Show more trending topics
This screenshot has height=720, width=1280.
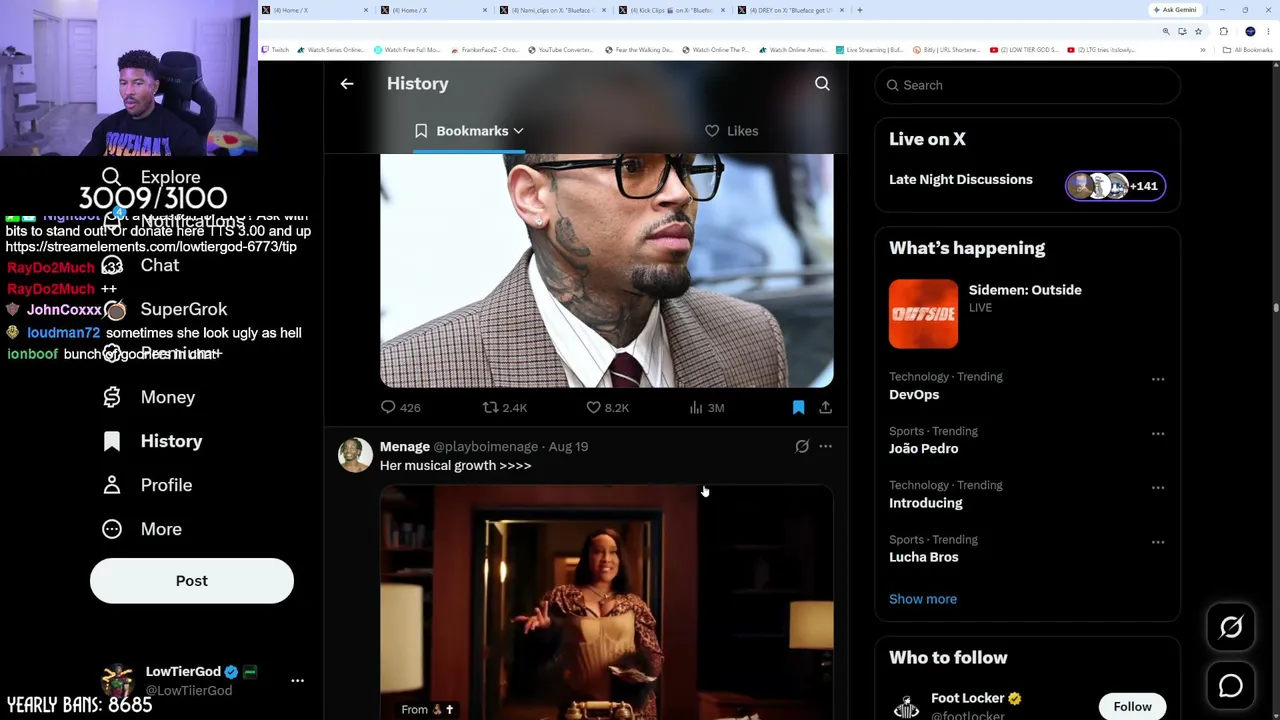click(923, 599)
